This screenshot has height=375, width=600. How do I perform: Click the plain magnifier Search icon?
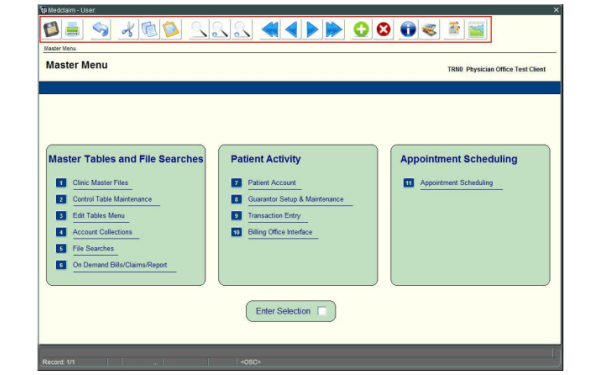pos(199,29)
